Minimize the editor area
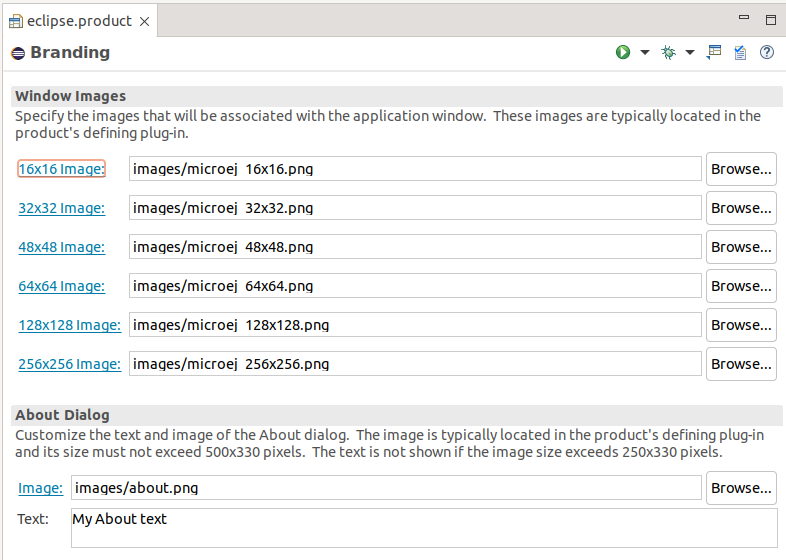Screen dimensions: 786x560 click(744, 19)
